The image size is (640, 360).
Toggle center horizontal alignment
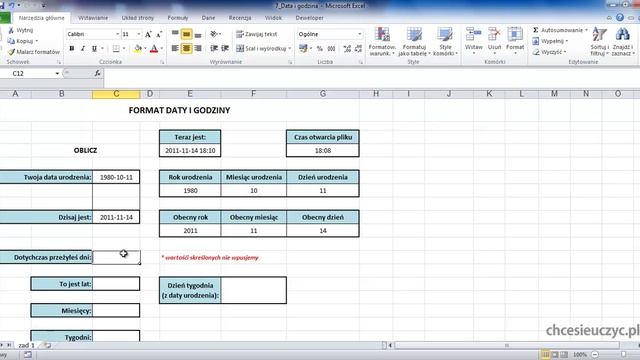(x=187, y=49)
